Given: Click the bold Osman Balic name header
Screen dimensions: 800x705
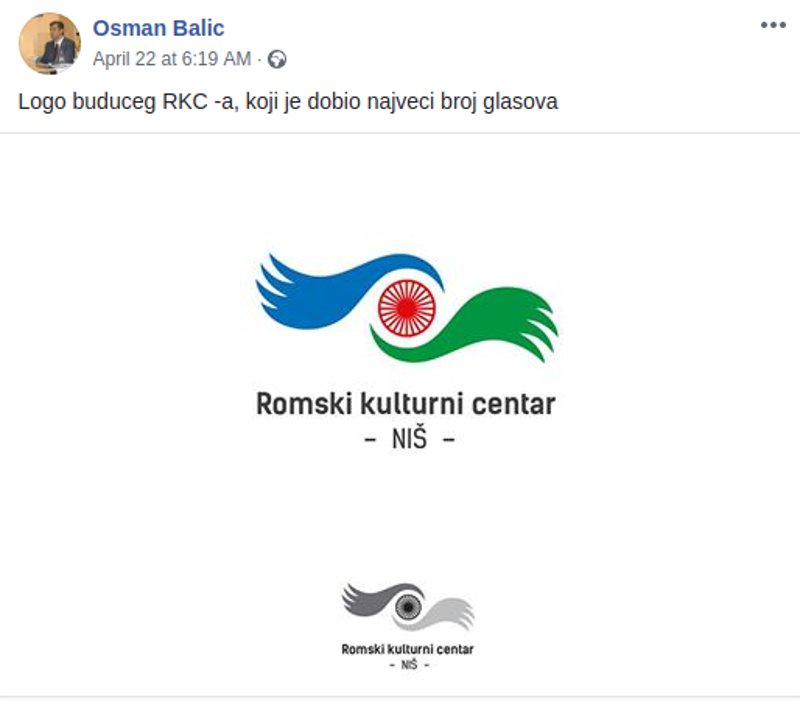Looking at the screenshot, I should pyautogui.click(x=160, y=28).
